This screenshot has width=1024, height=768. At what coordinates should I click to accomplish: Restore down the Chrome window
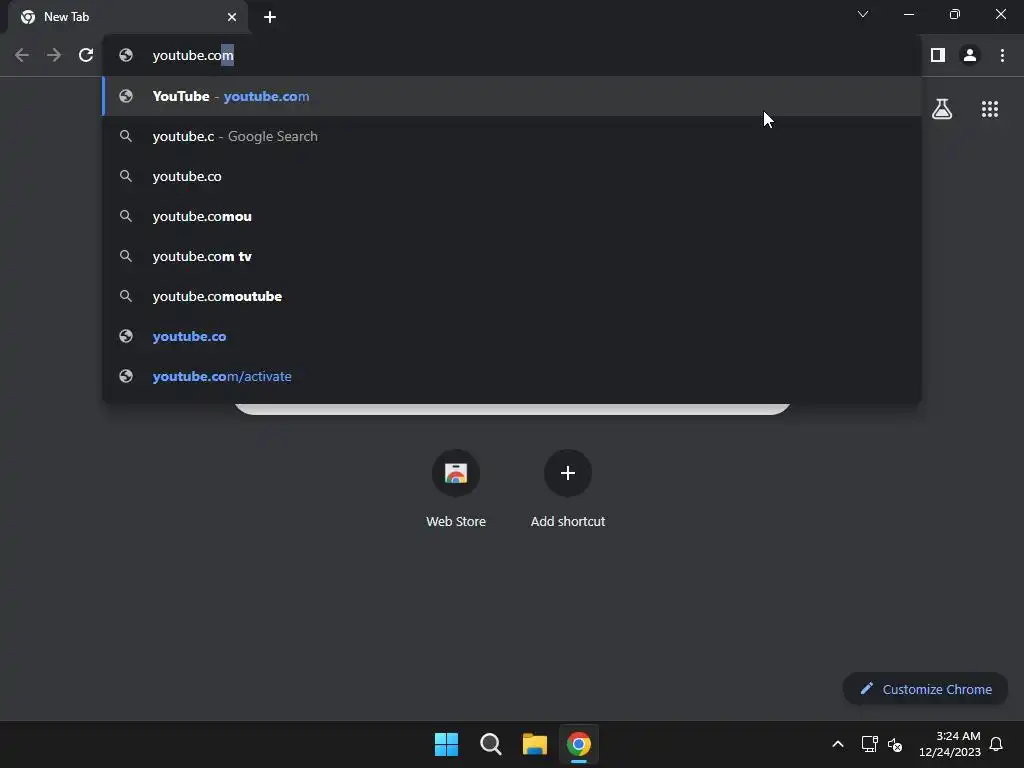point(955,14)
